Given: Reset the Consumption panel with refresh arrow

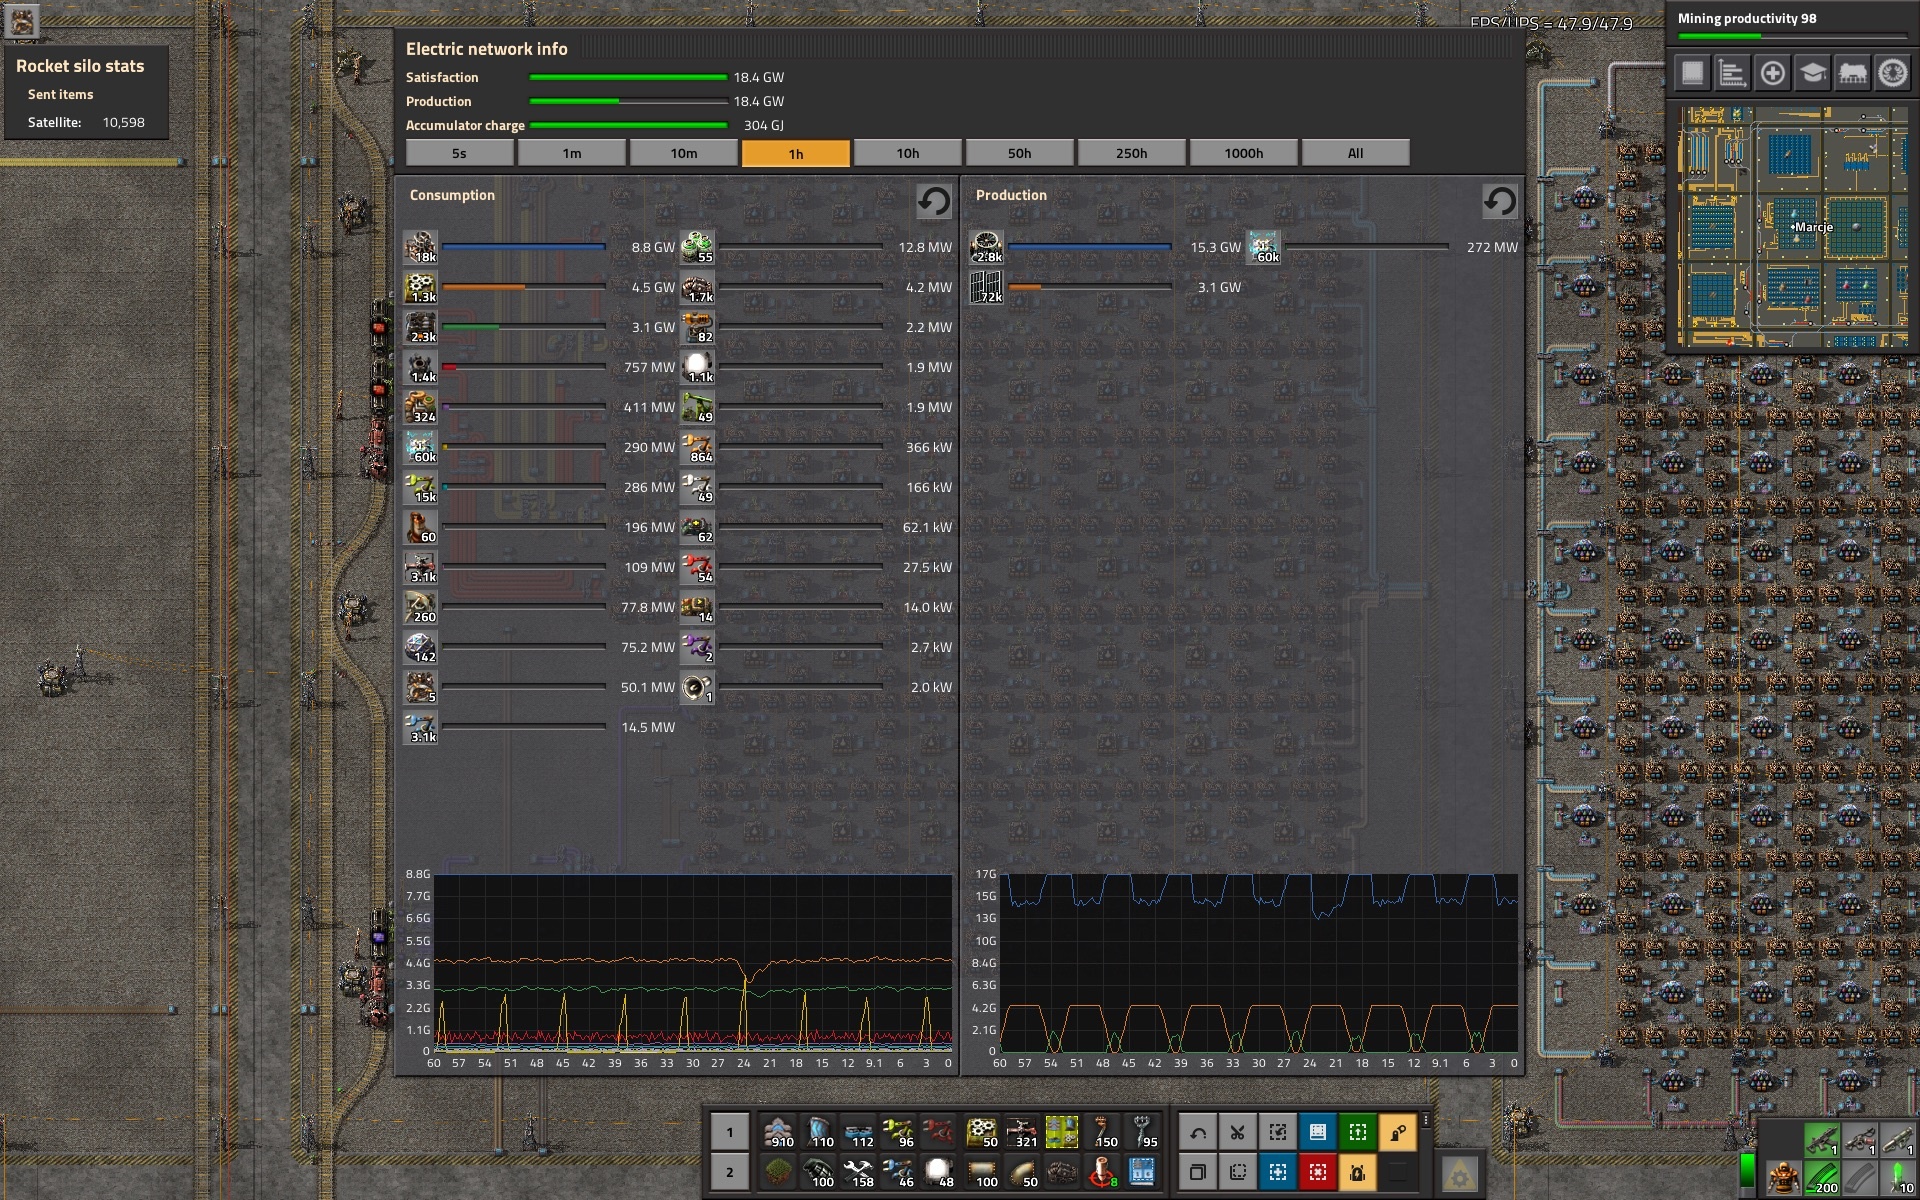Looking at the screenshot, I should click(934, 201).
